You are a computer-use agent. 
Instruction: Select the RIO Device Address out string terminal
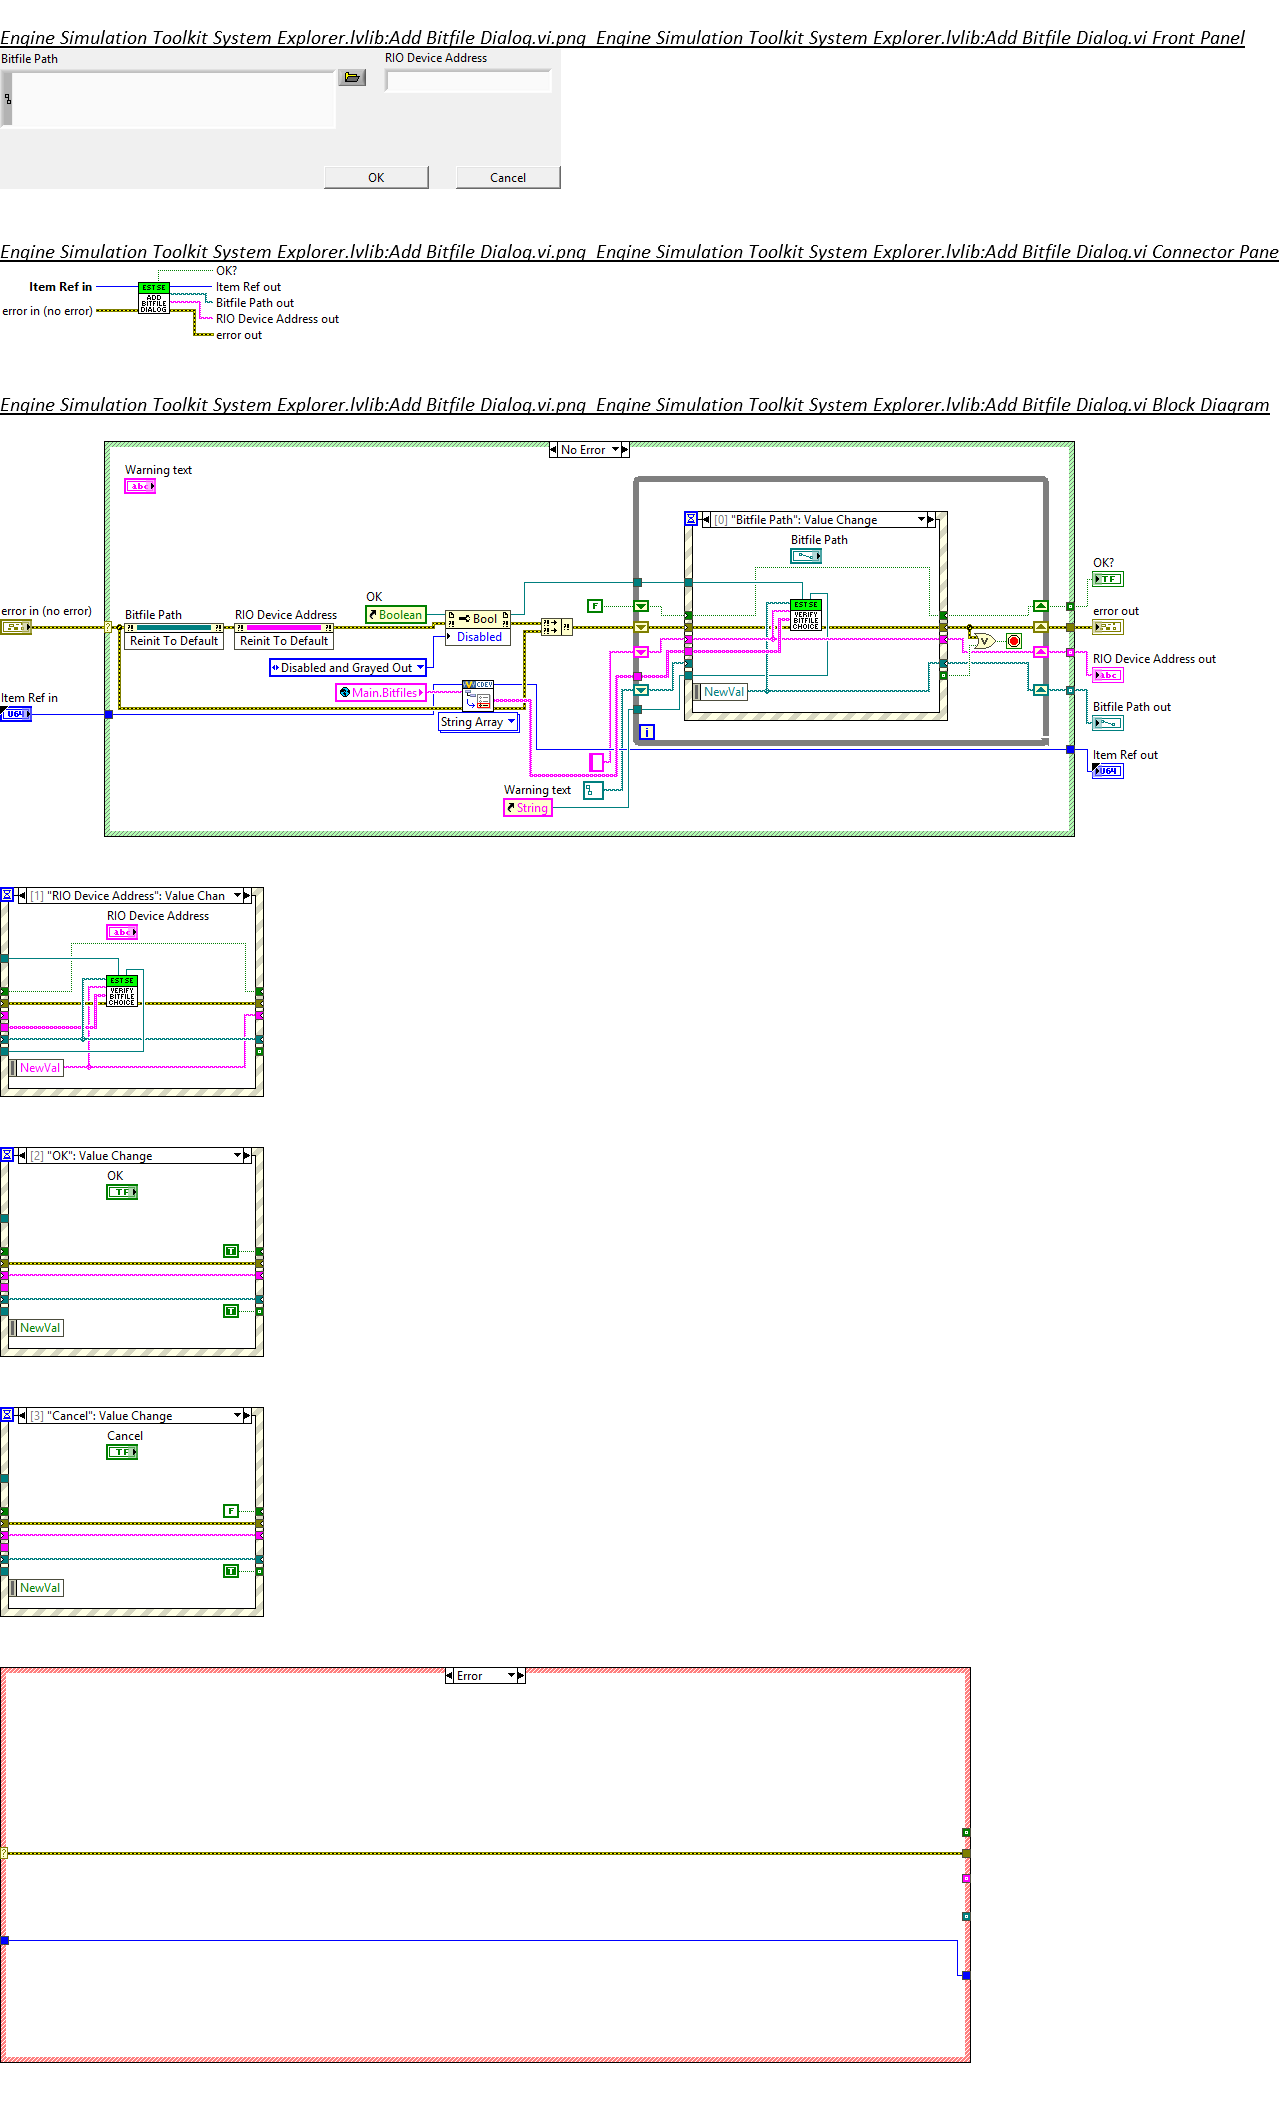point(1108,675)
